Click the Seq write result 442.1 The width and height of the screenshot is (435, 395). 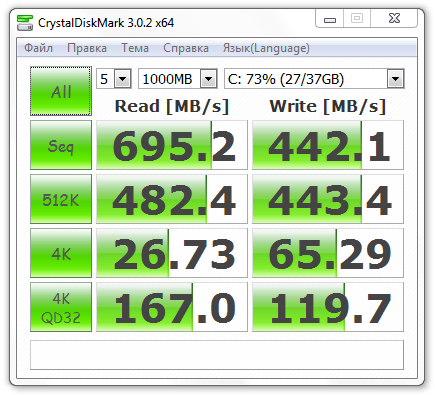click(328, 145)
